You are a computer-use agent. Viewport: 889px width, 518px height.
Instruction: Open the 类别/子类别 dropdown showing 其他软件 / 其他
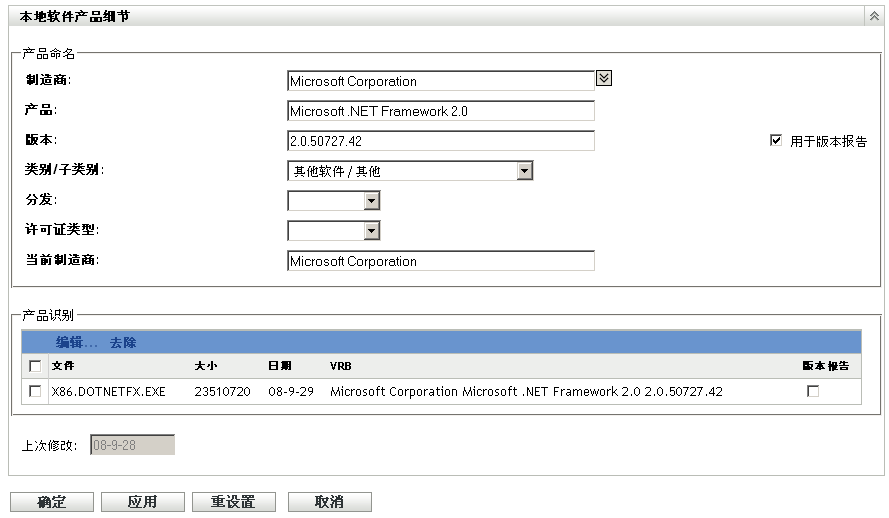[410, 171]
